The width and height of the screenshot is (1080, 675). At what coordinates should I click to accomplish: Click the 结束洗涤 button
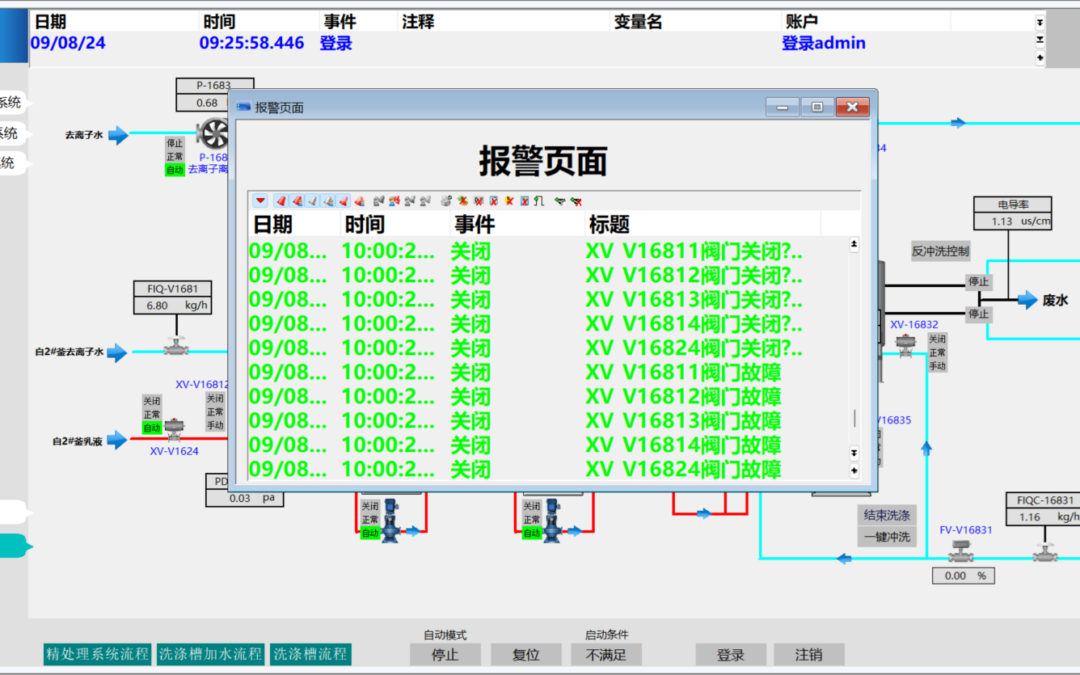pyautogui.click(x=886, y=515)
